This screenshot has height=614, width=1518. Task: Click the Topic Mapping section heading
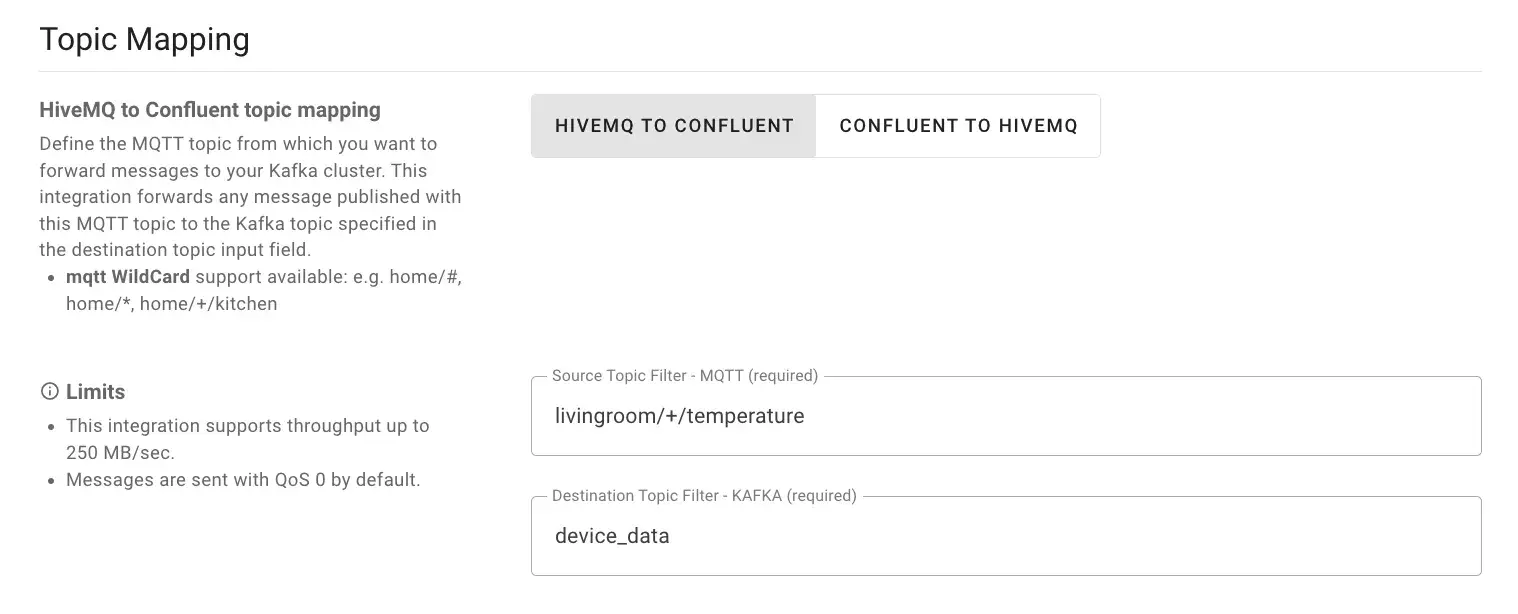(x=144, y=40)
